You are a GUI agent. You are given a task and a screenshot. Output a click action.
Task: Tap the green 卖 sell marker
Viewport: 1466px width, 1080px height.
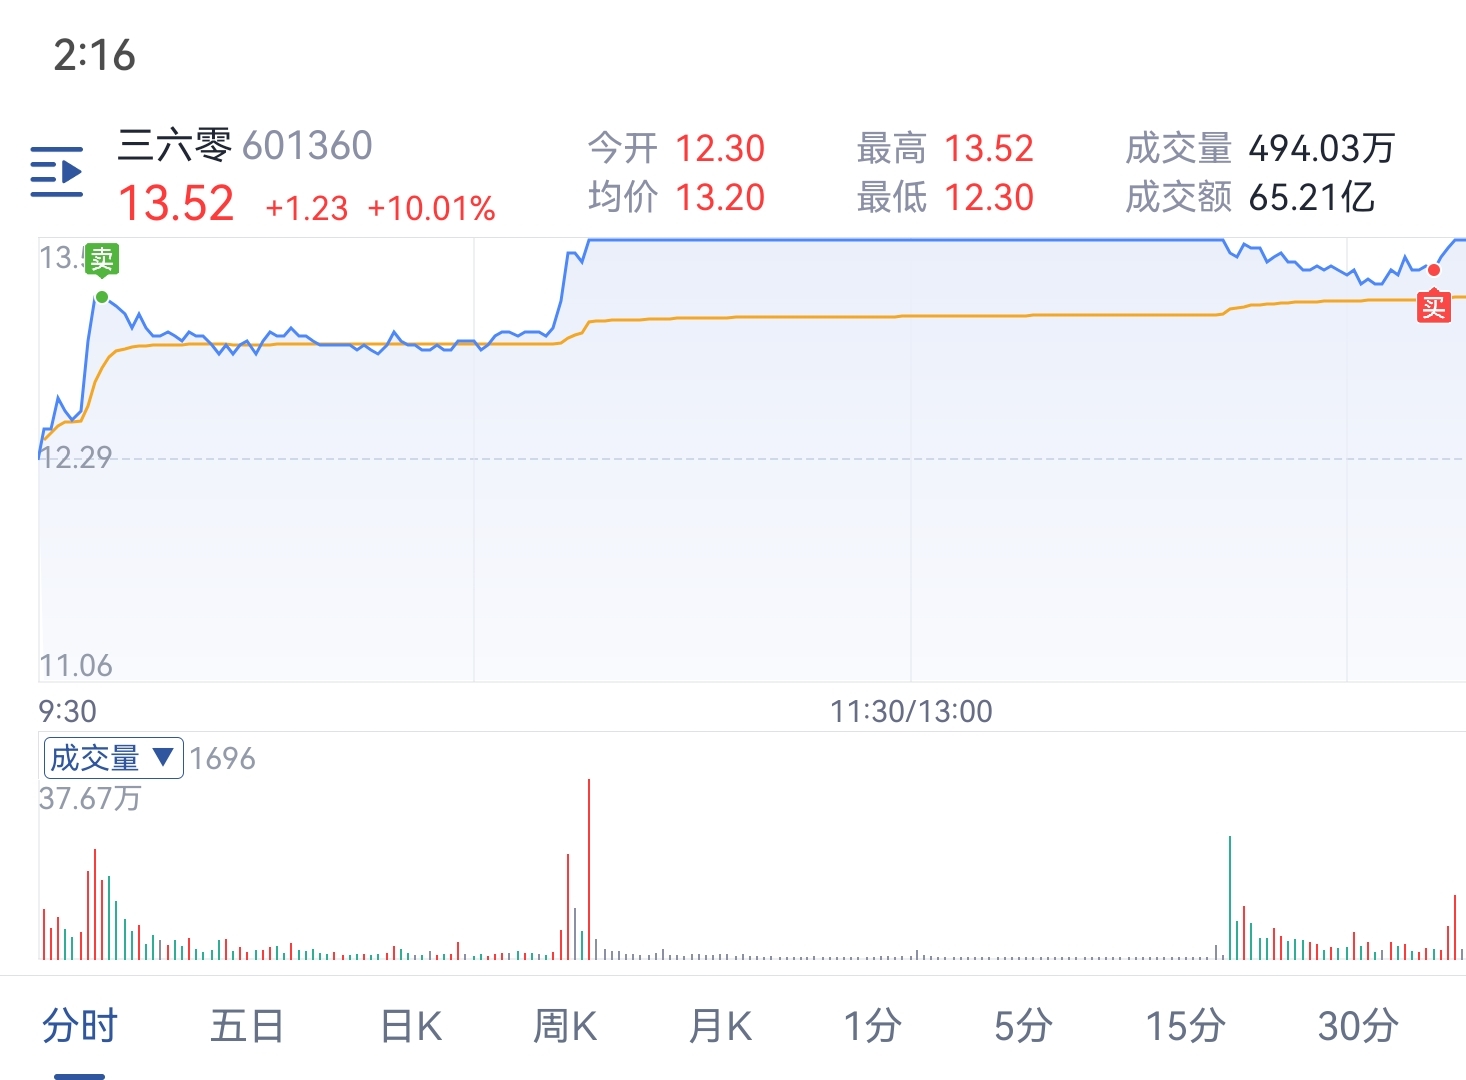click(x=101, y=260)
